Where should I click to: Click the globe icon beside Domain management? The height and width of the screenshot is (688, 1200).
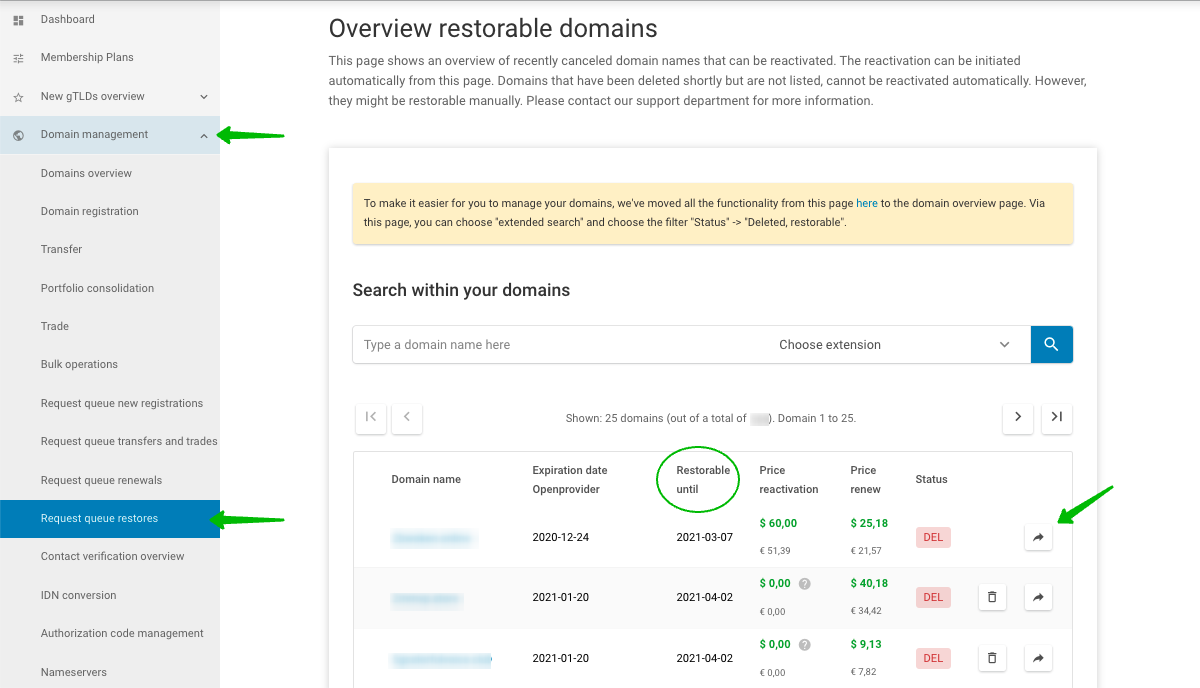(x=18, y=135)
